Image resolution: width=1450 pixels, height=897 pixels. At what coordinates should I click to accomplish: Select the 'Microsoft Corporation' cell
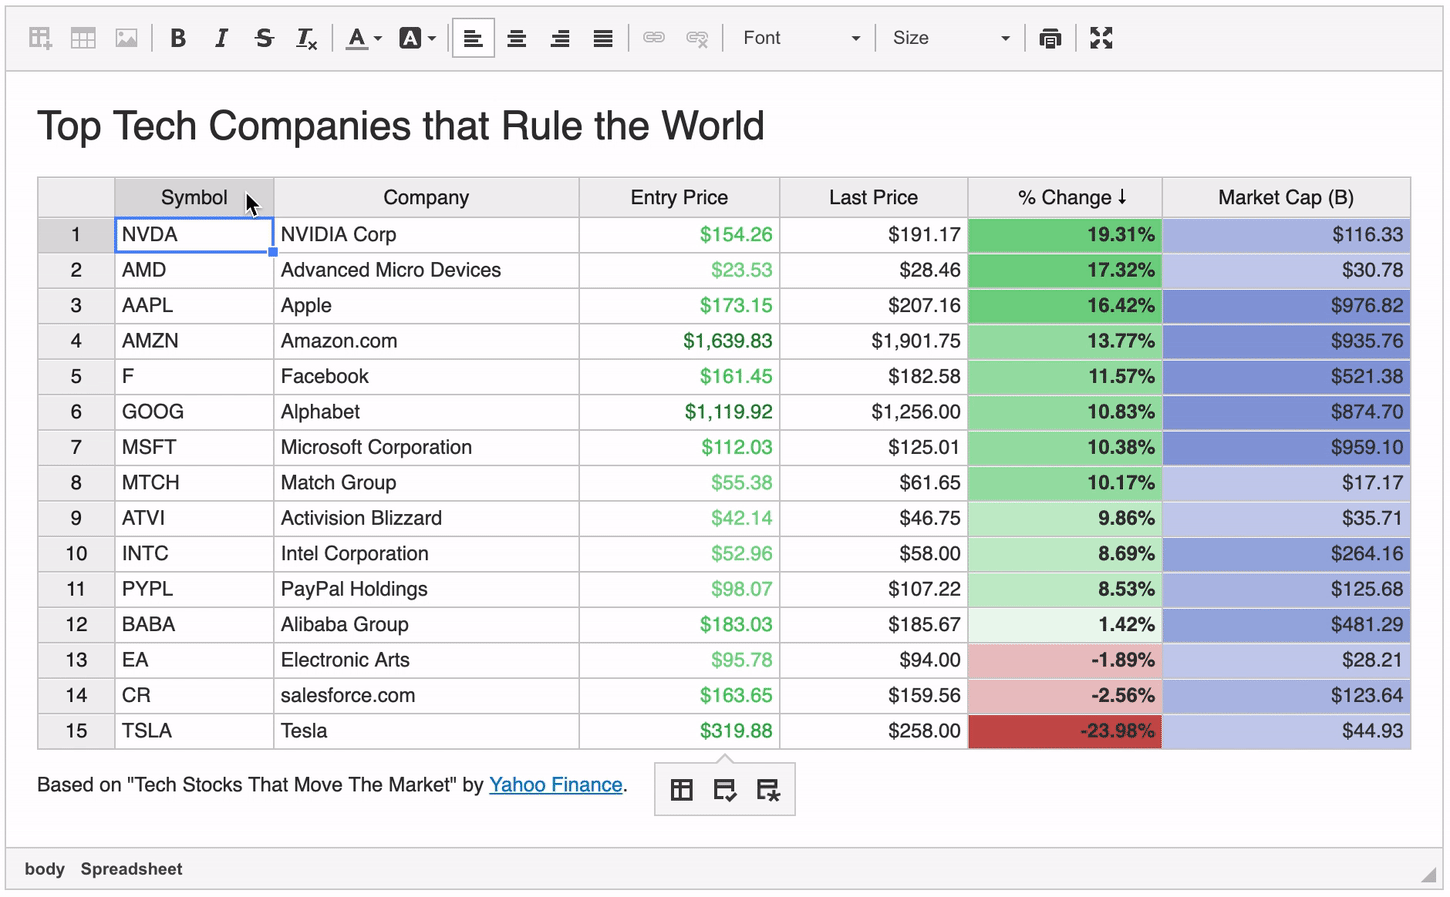[x=426, y=448]
